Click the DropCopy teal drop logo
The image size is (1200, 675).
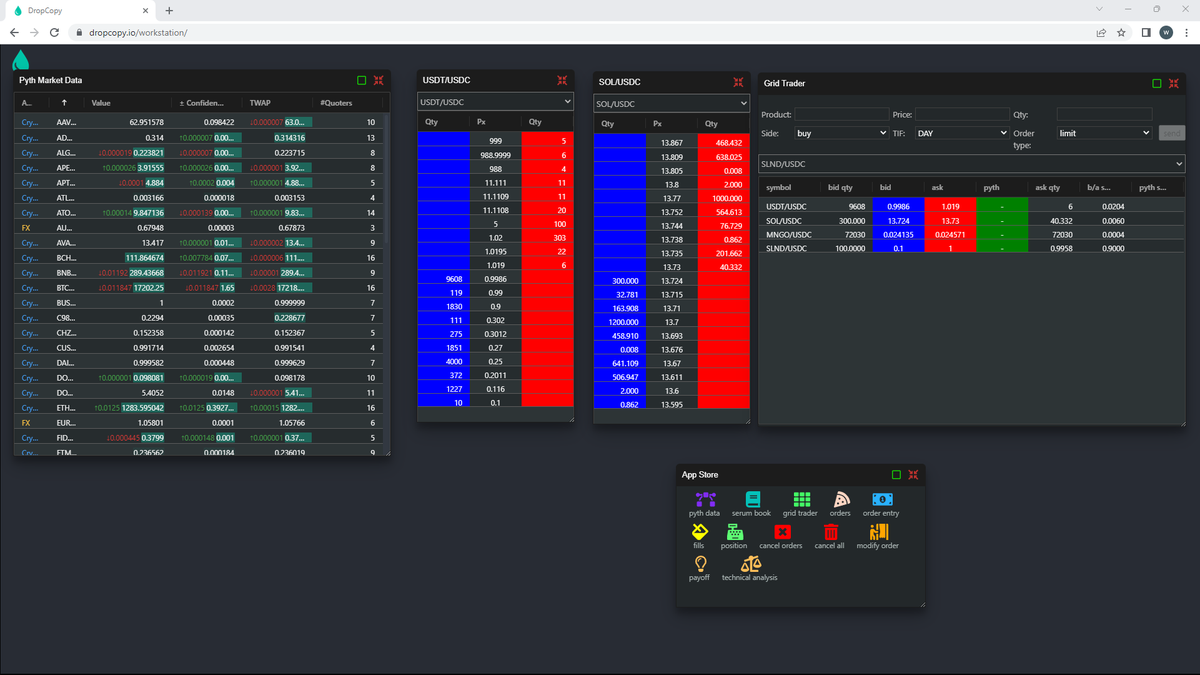point(20,59)
